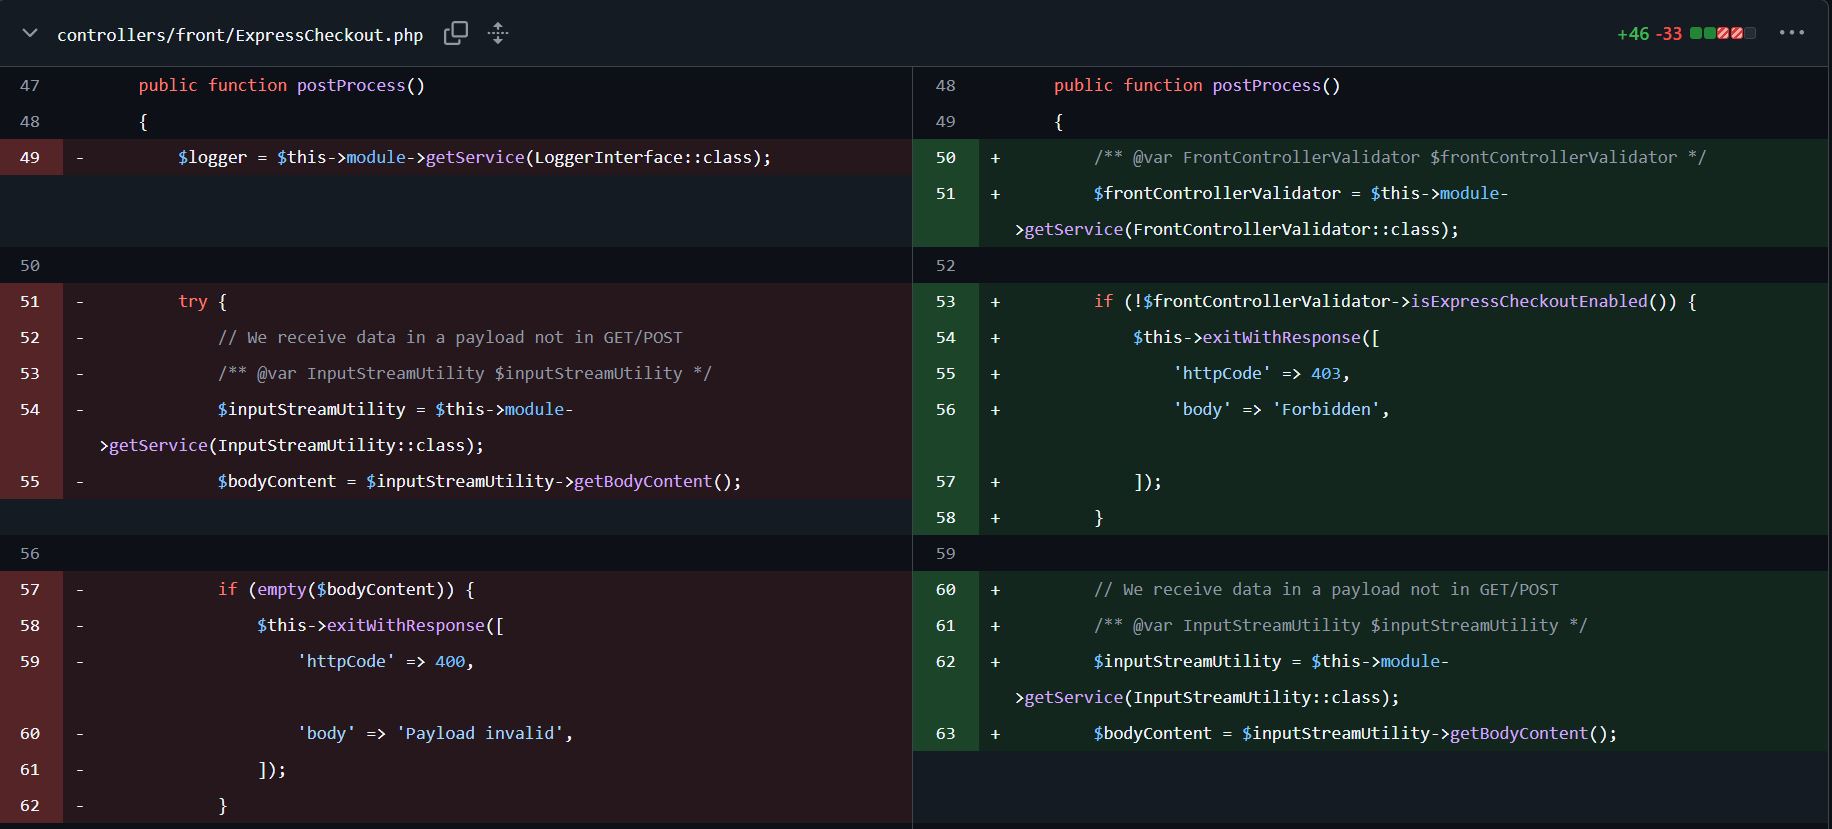Viewport: 1832px width, 829px height.
Task: Select right line number 48
Action: 945,85
